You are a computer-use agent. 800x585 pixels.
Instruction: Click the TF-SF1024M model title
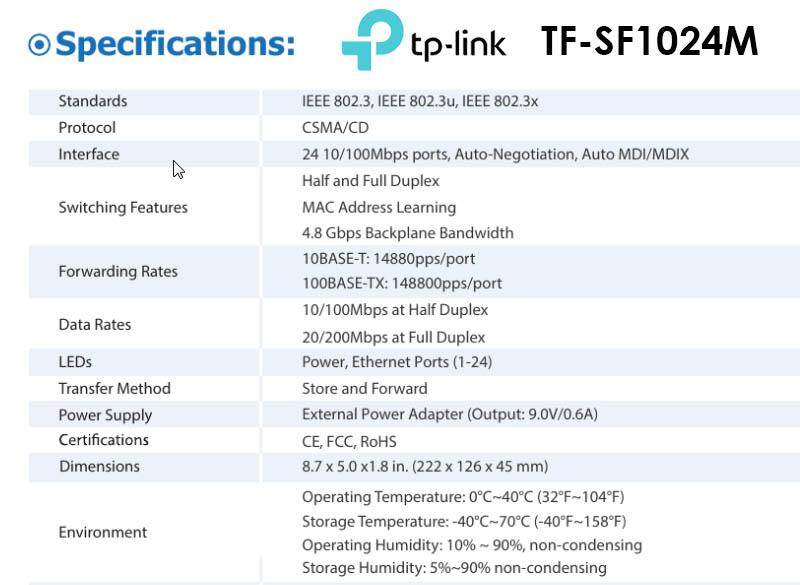(649, 42)
